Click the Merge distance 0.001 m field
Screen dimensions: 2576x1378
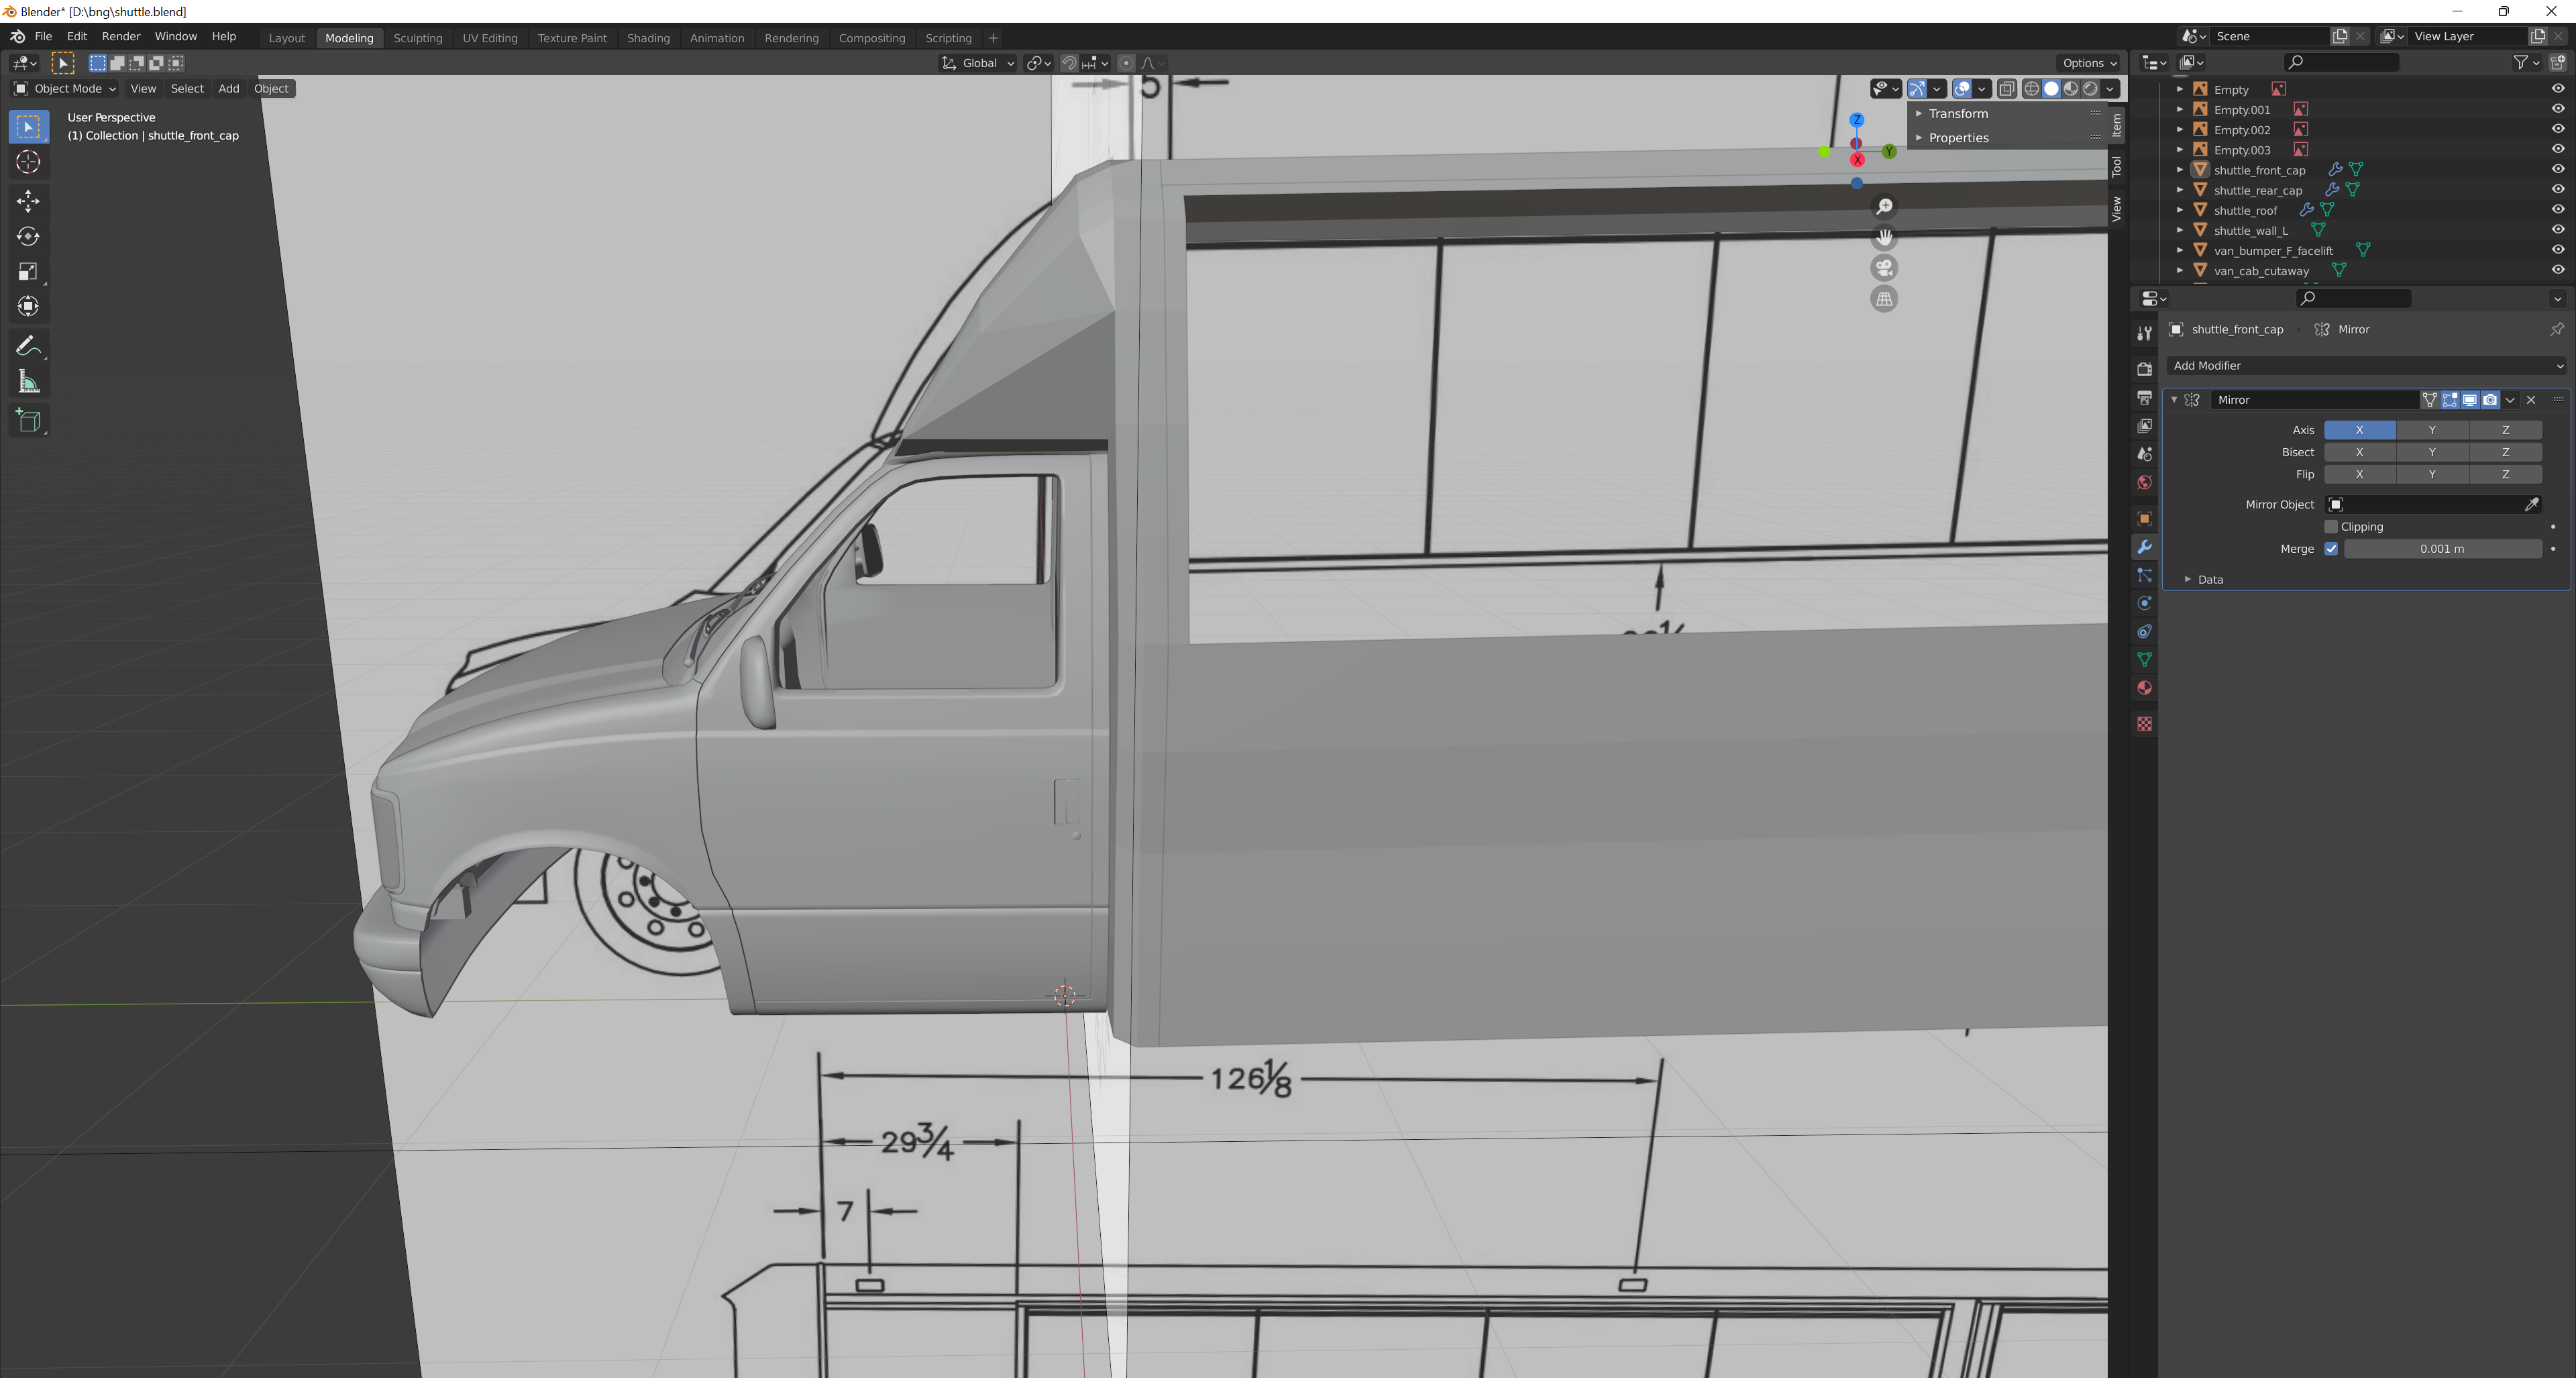(x=2441, y=549)
